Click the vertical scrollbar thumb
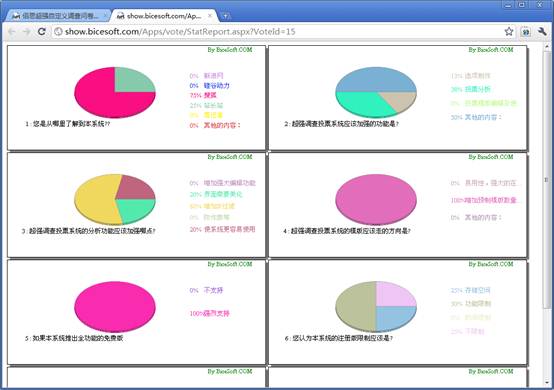The height and width of the screenshot is (390, 554). (547, 180)
